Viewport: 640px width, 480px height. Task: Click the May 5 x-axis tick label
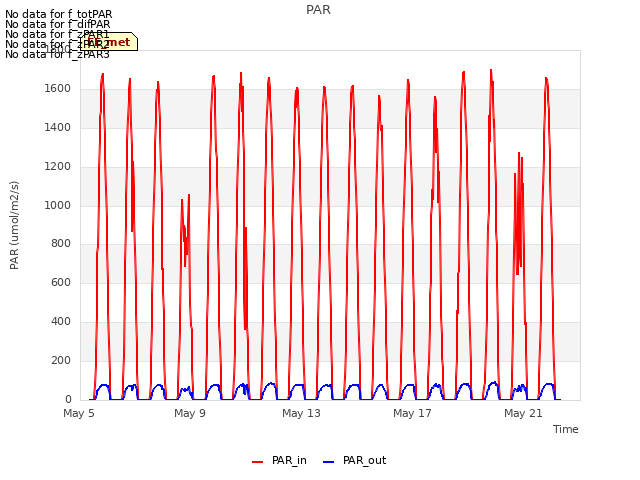tap(79, 413)
